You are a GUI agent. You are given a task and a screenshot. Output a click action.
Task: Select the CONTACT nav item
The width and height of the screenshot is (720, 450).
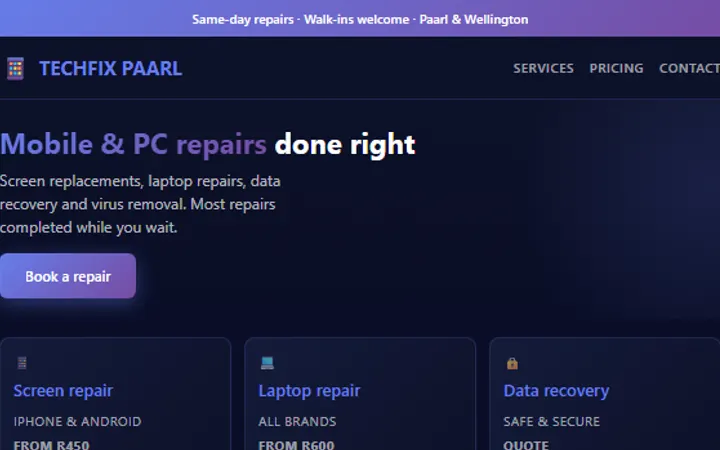[x=689, y=68]
